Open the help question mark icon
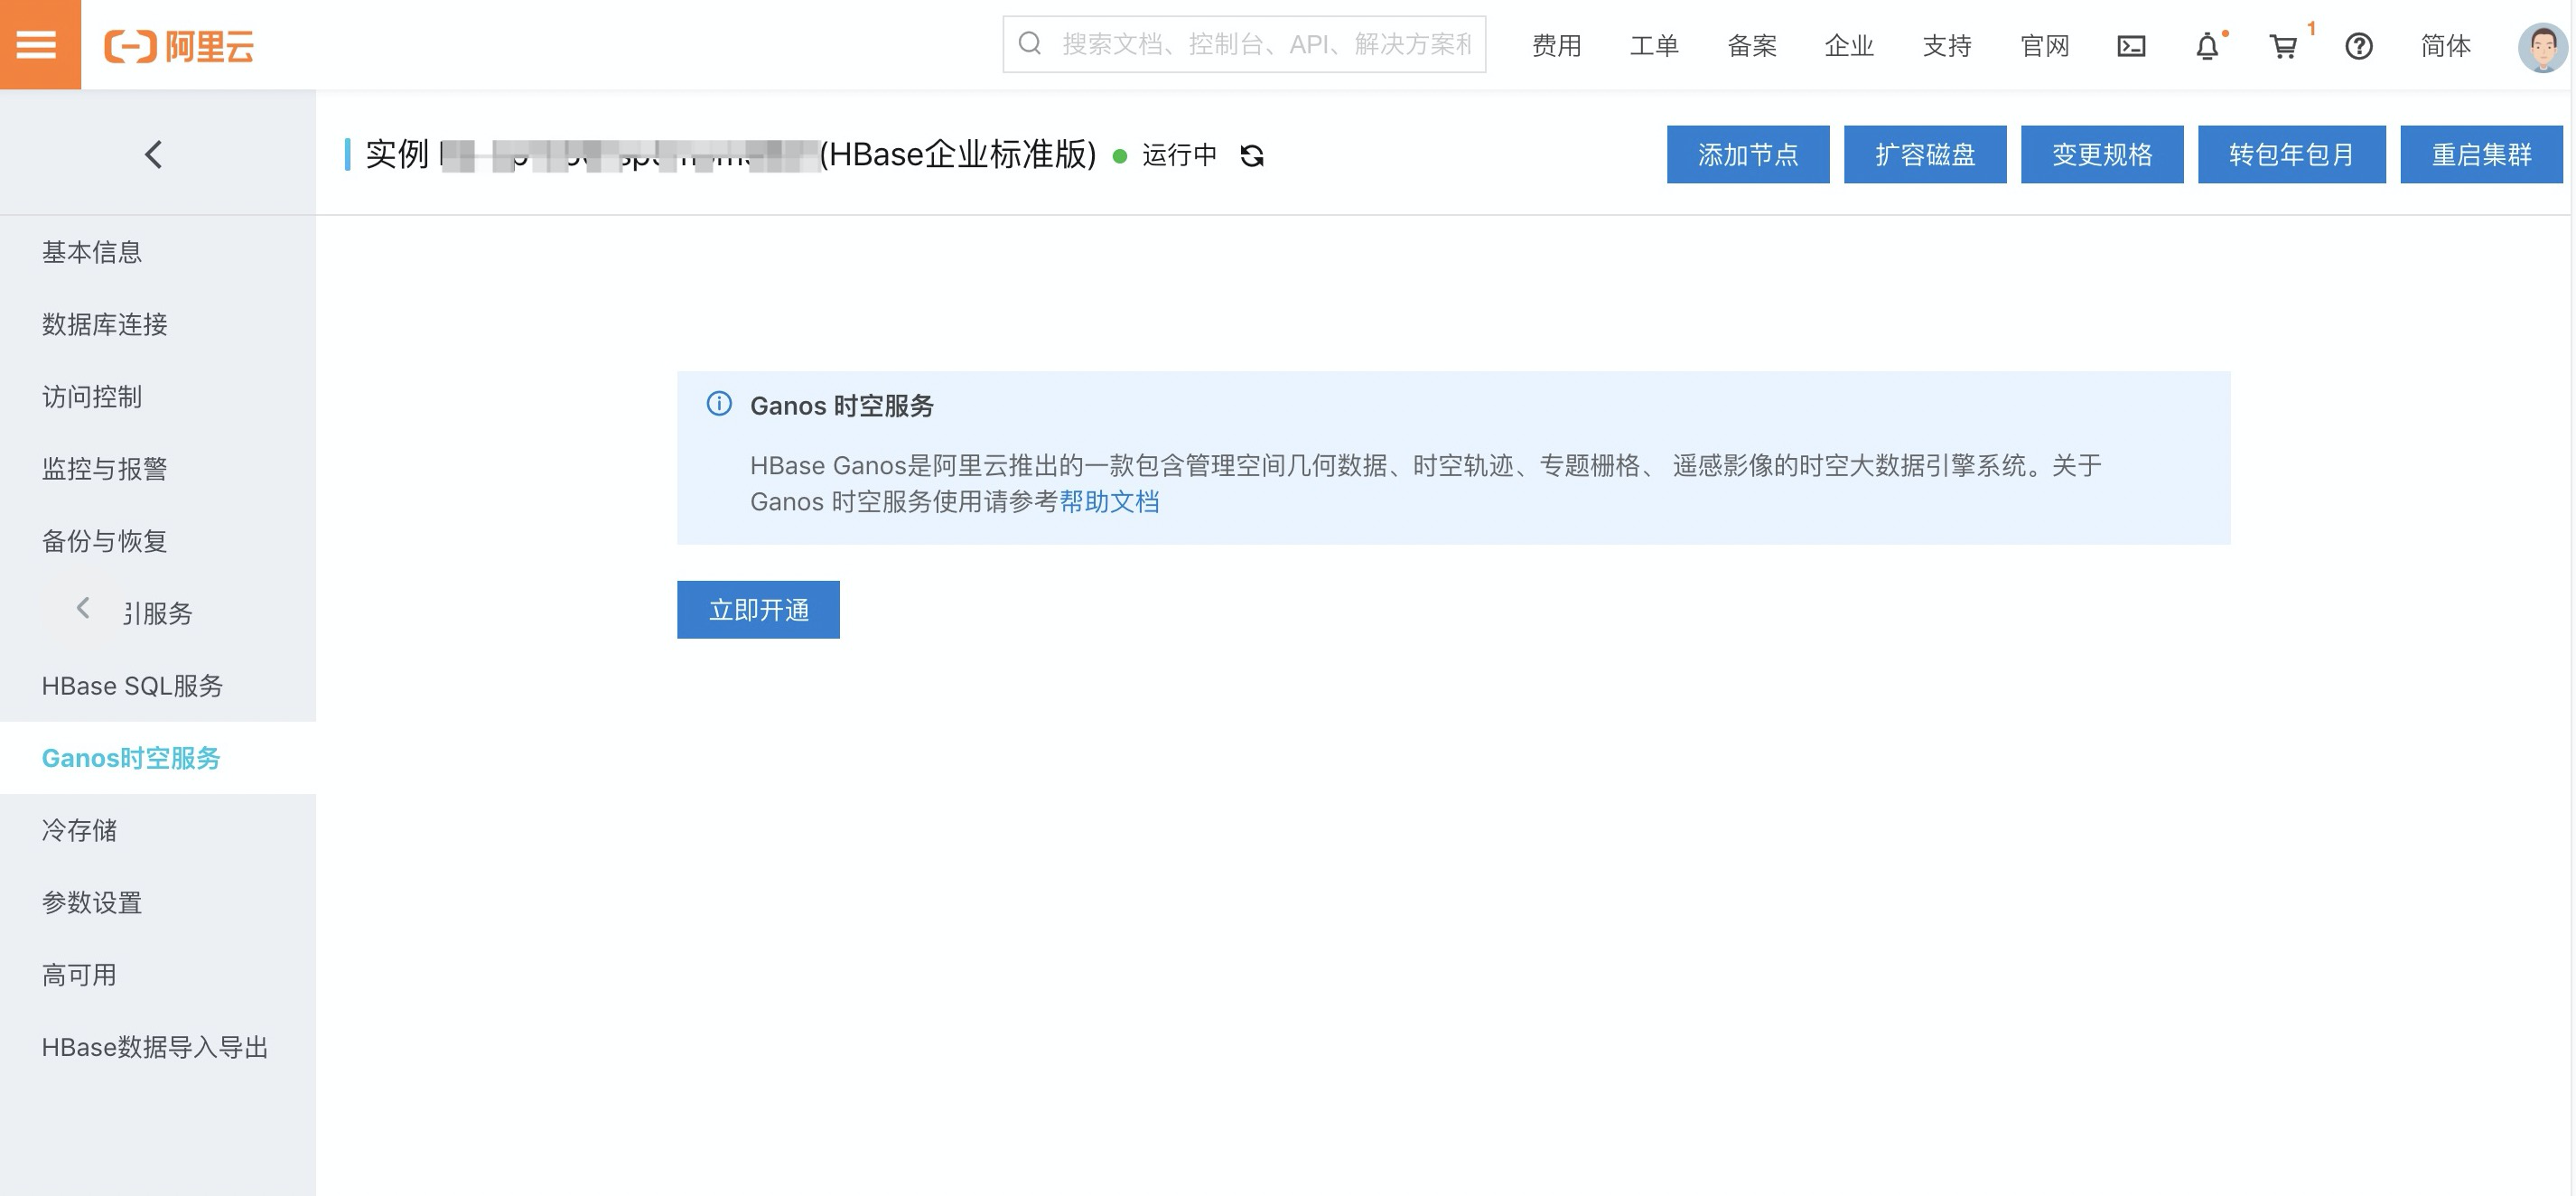 pyautogui.click(x=2359, y=46)
